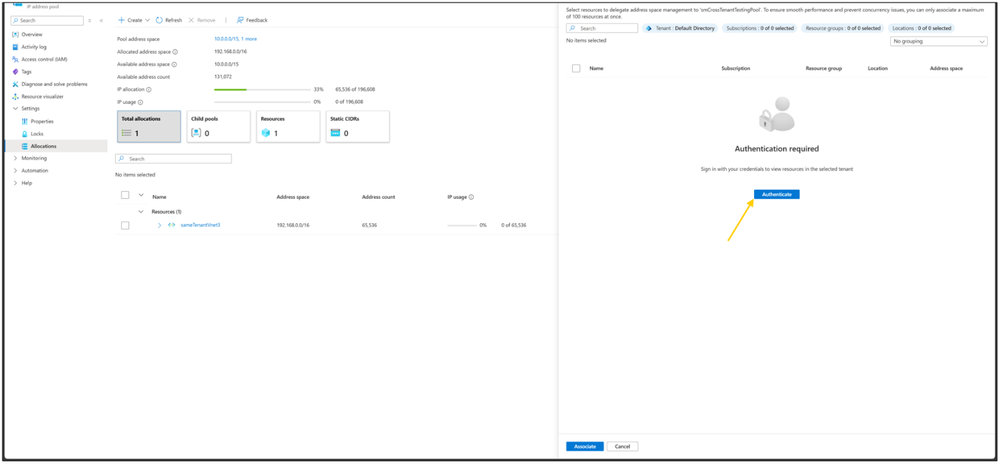
Task: Expand the Automation section
Action: (15, 171)
